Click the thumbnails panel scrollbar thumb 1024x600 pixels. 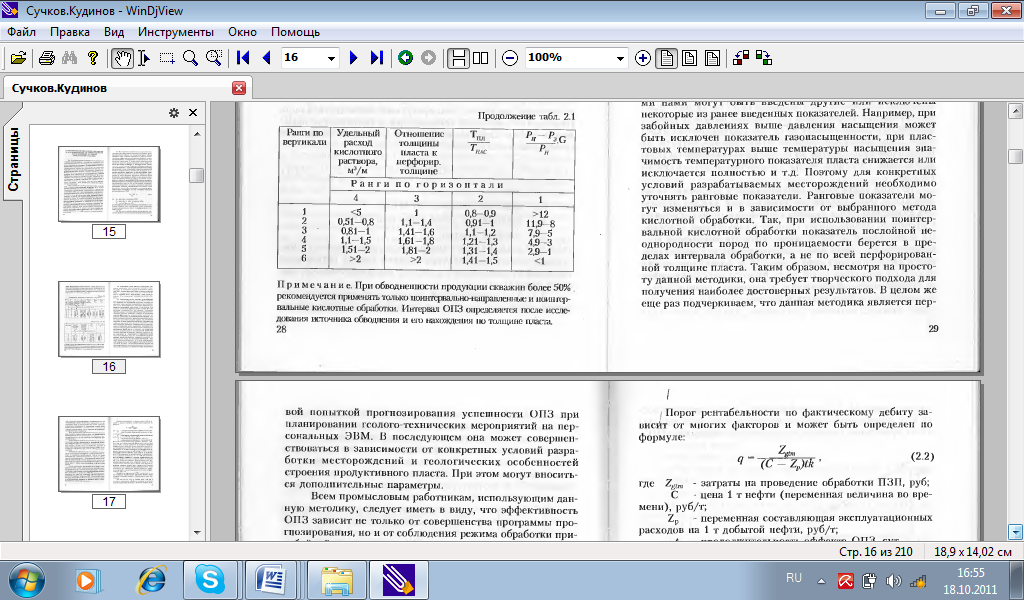click(197, 176)
